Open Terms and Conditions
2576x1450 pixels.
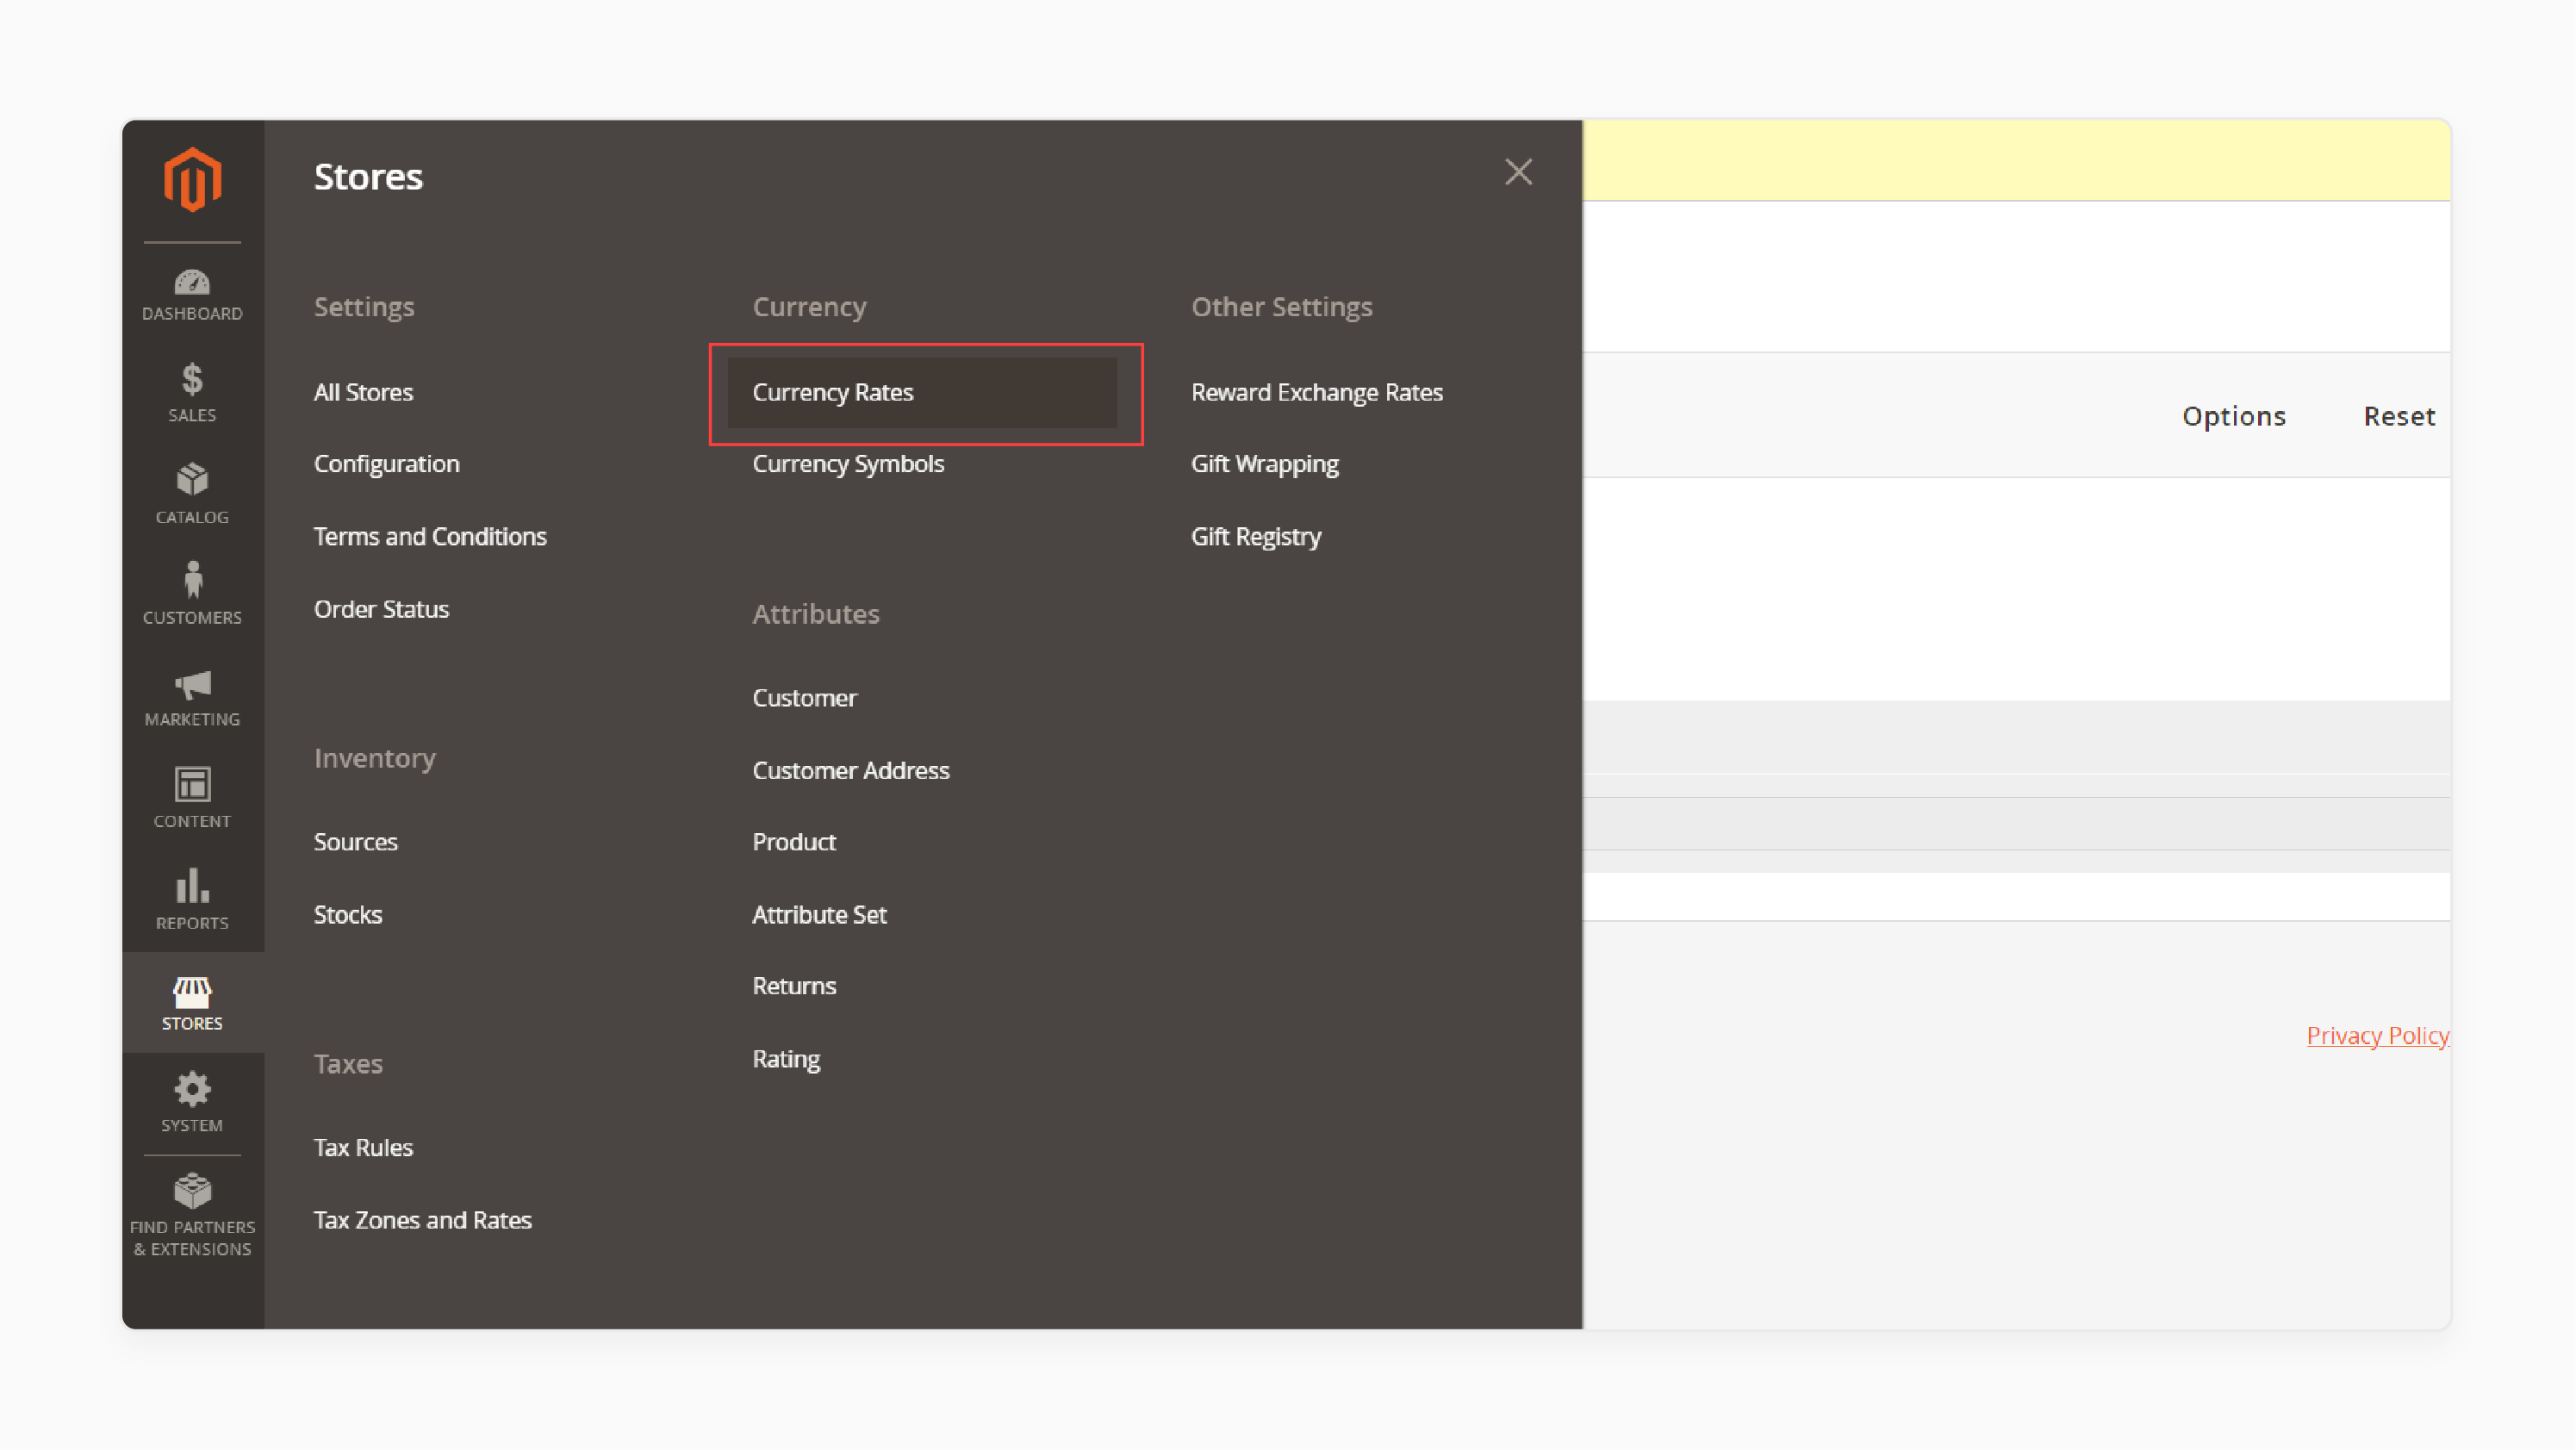coord(430,537)
